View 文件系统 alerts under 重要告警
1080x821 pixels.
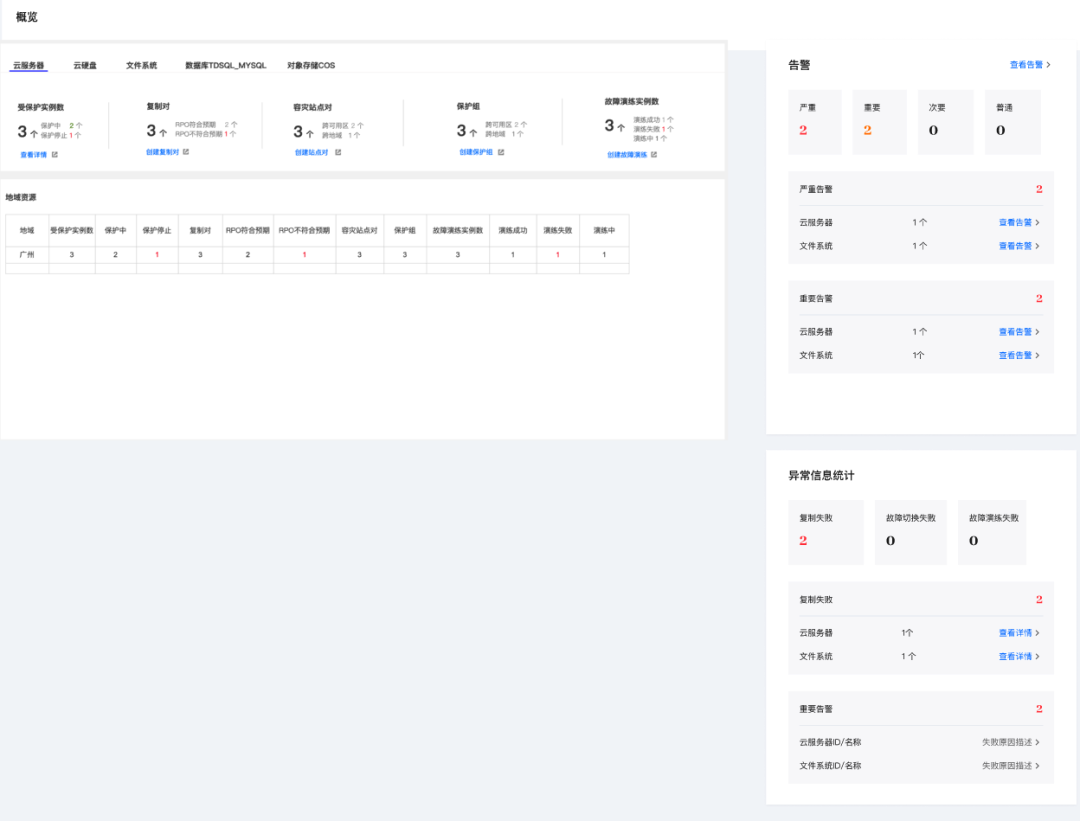[x=1015, y=355]
